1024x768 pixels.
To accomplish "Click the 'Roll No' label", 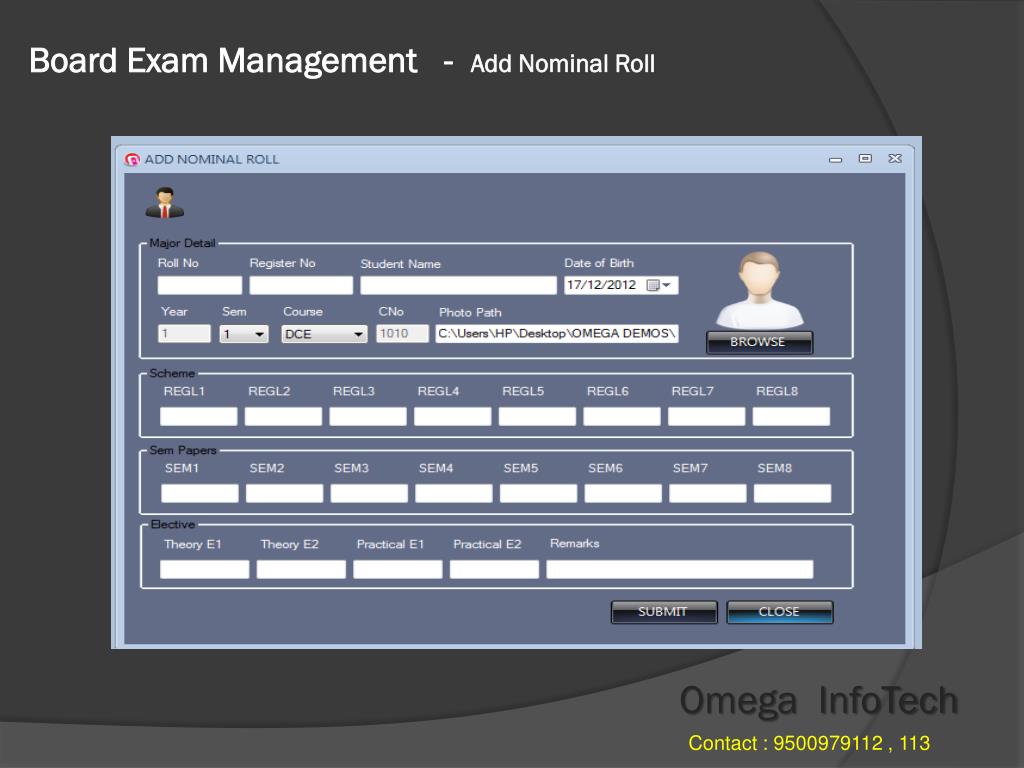I will 178,263.
